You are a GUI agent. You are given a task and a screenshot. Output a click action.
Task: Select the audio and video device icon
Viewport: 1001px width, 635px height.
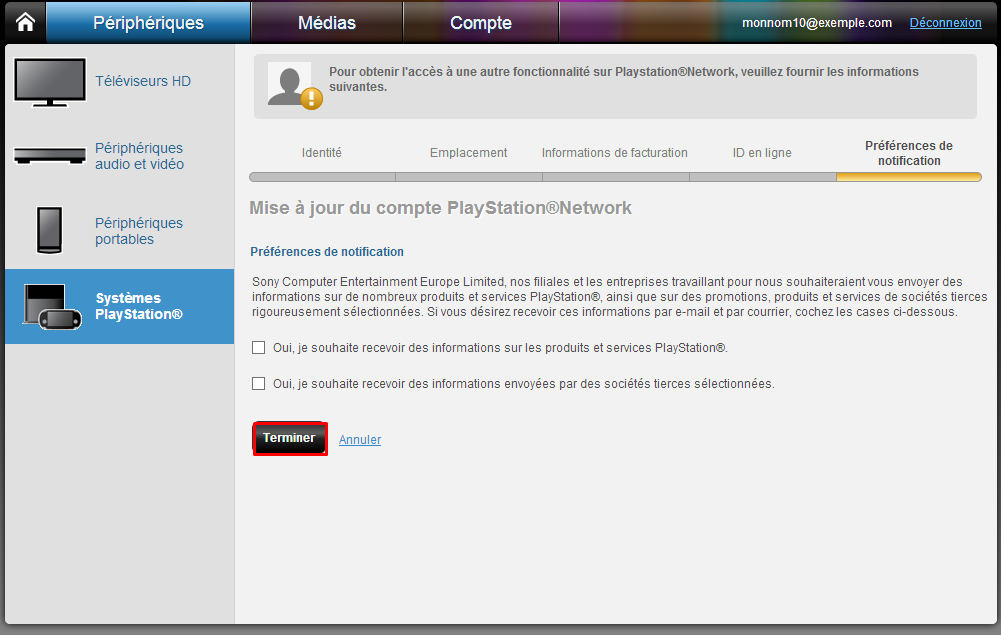[x=50, y=155]
